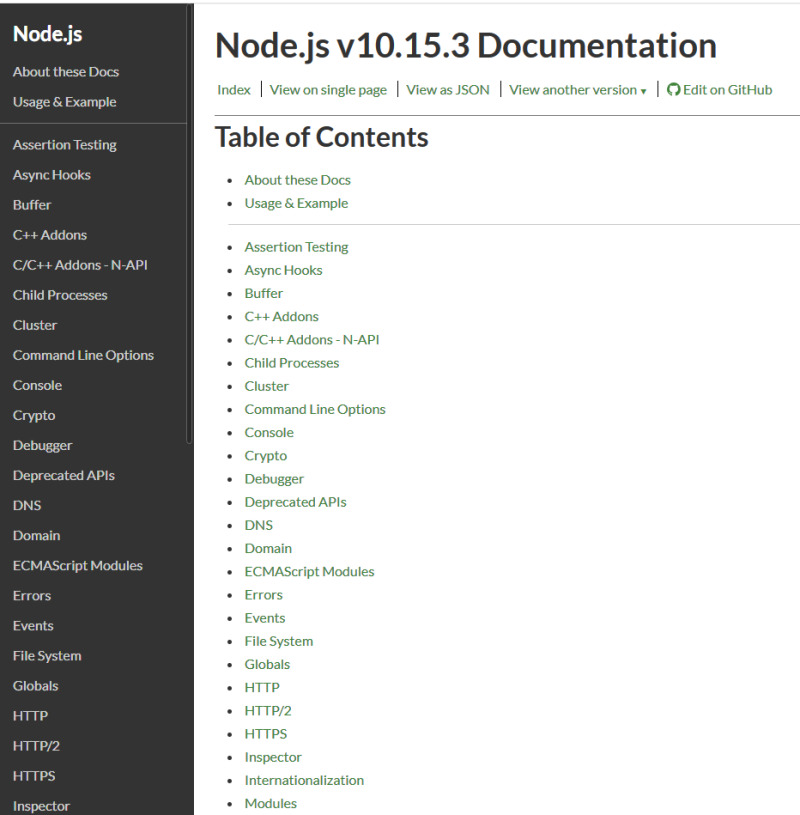Click View on single page link
Viewport: 800px width, 815px height.
point(328,90)
